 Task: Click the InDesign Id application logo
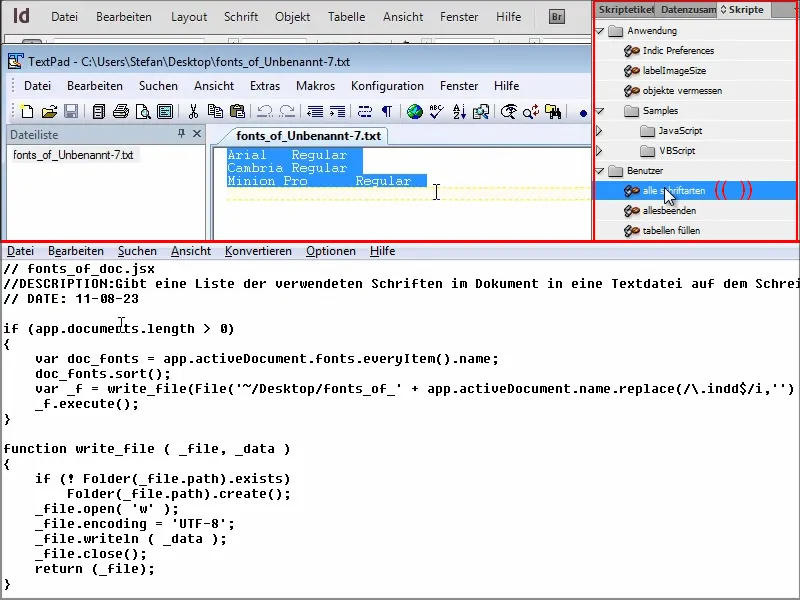pos(21,16)
